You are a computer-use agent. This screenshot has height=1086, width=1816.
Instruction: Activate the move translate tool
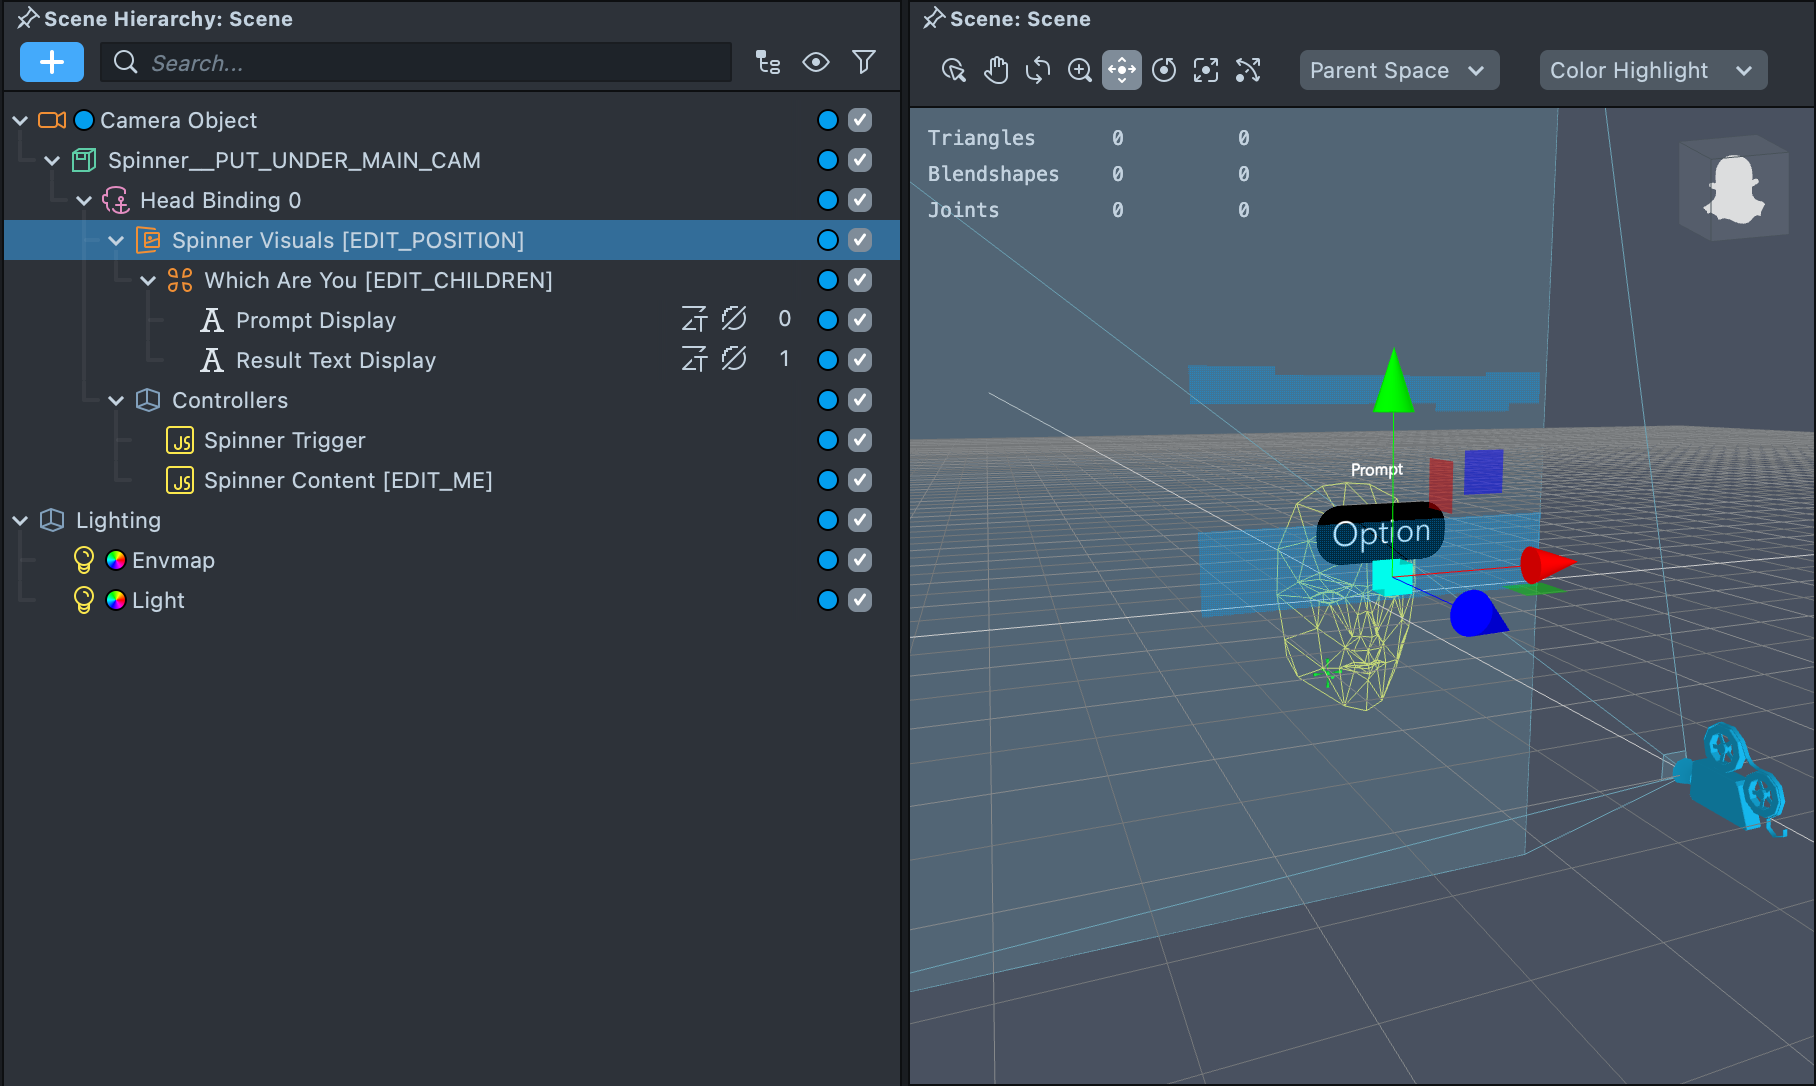pyautogui.click(x=1122, y=70)
